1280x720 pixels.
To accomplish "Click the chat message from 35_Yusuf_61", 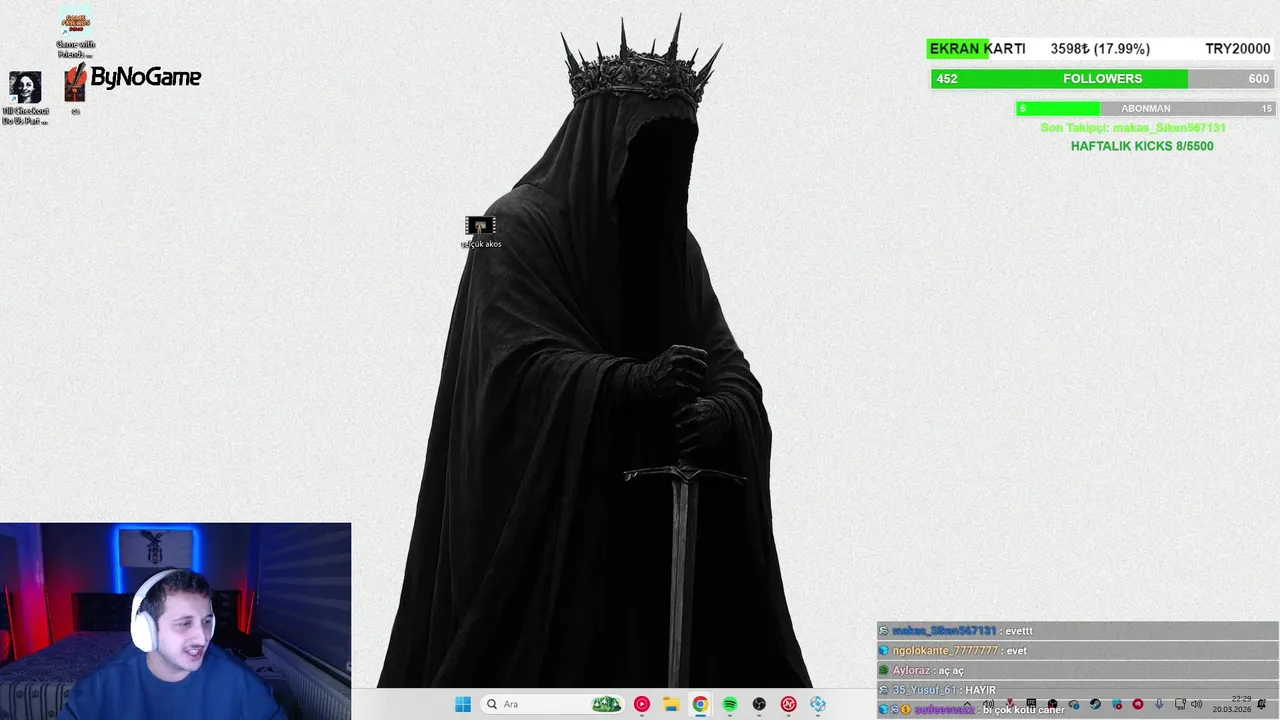I will pyautogui.click(x=1077, y=690).
